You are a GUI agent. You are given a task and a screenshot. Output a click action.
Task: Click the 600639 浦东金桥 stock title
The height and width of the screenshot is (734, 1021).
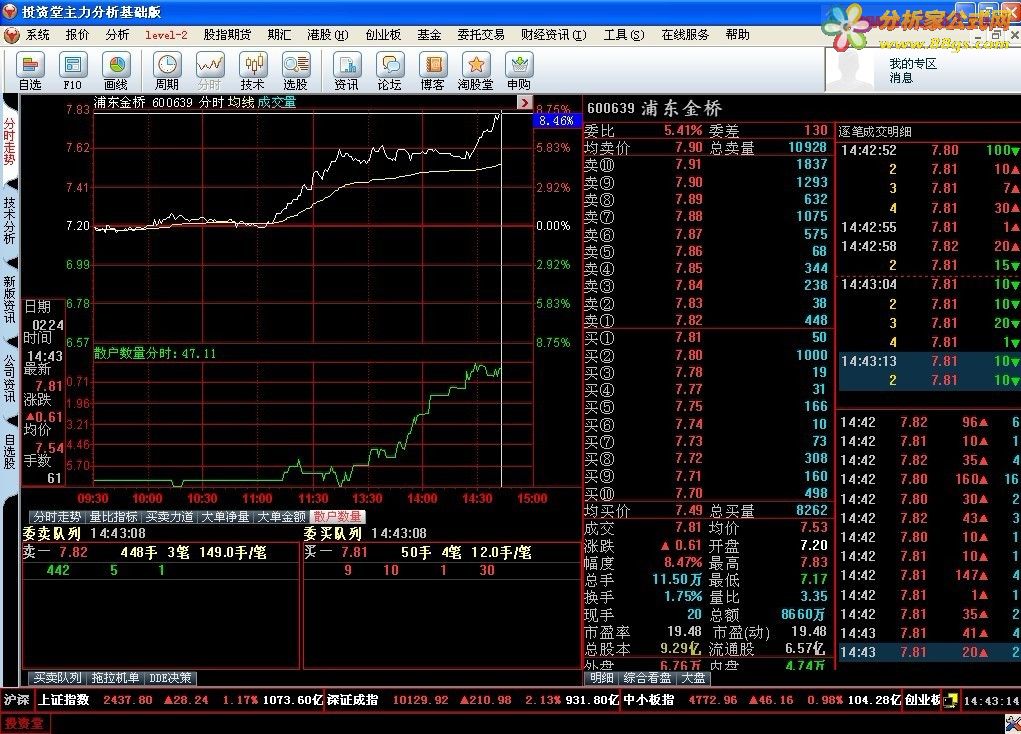pyautogui.click(x=654, y=108)
